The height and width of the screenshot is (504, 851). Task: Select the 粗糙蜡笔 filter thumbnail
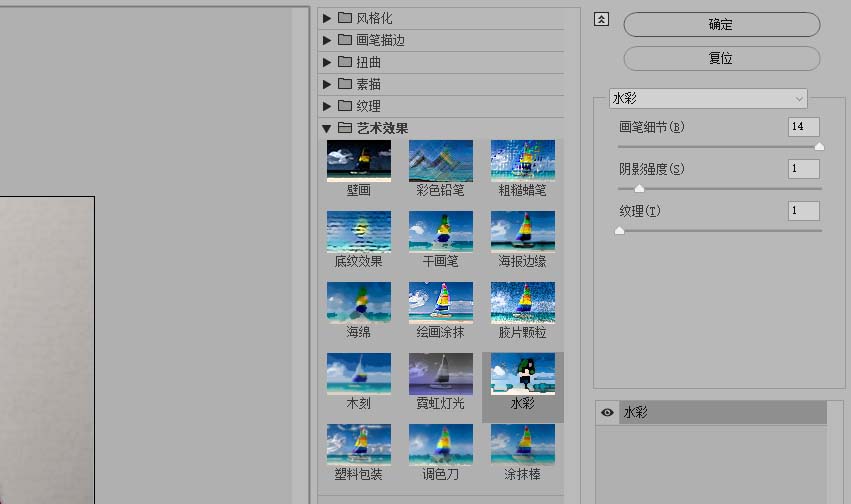523,161
